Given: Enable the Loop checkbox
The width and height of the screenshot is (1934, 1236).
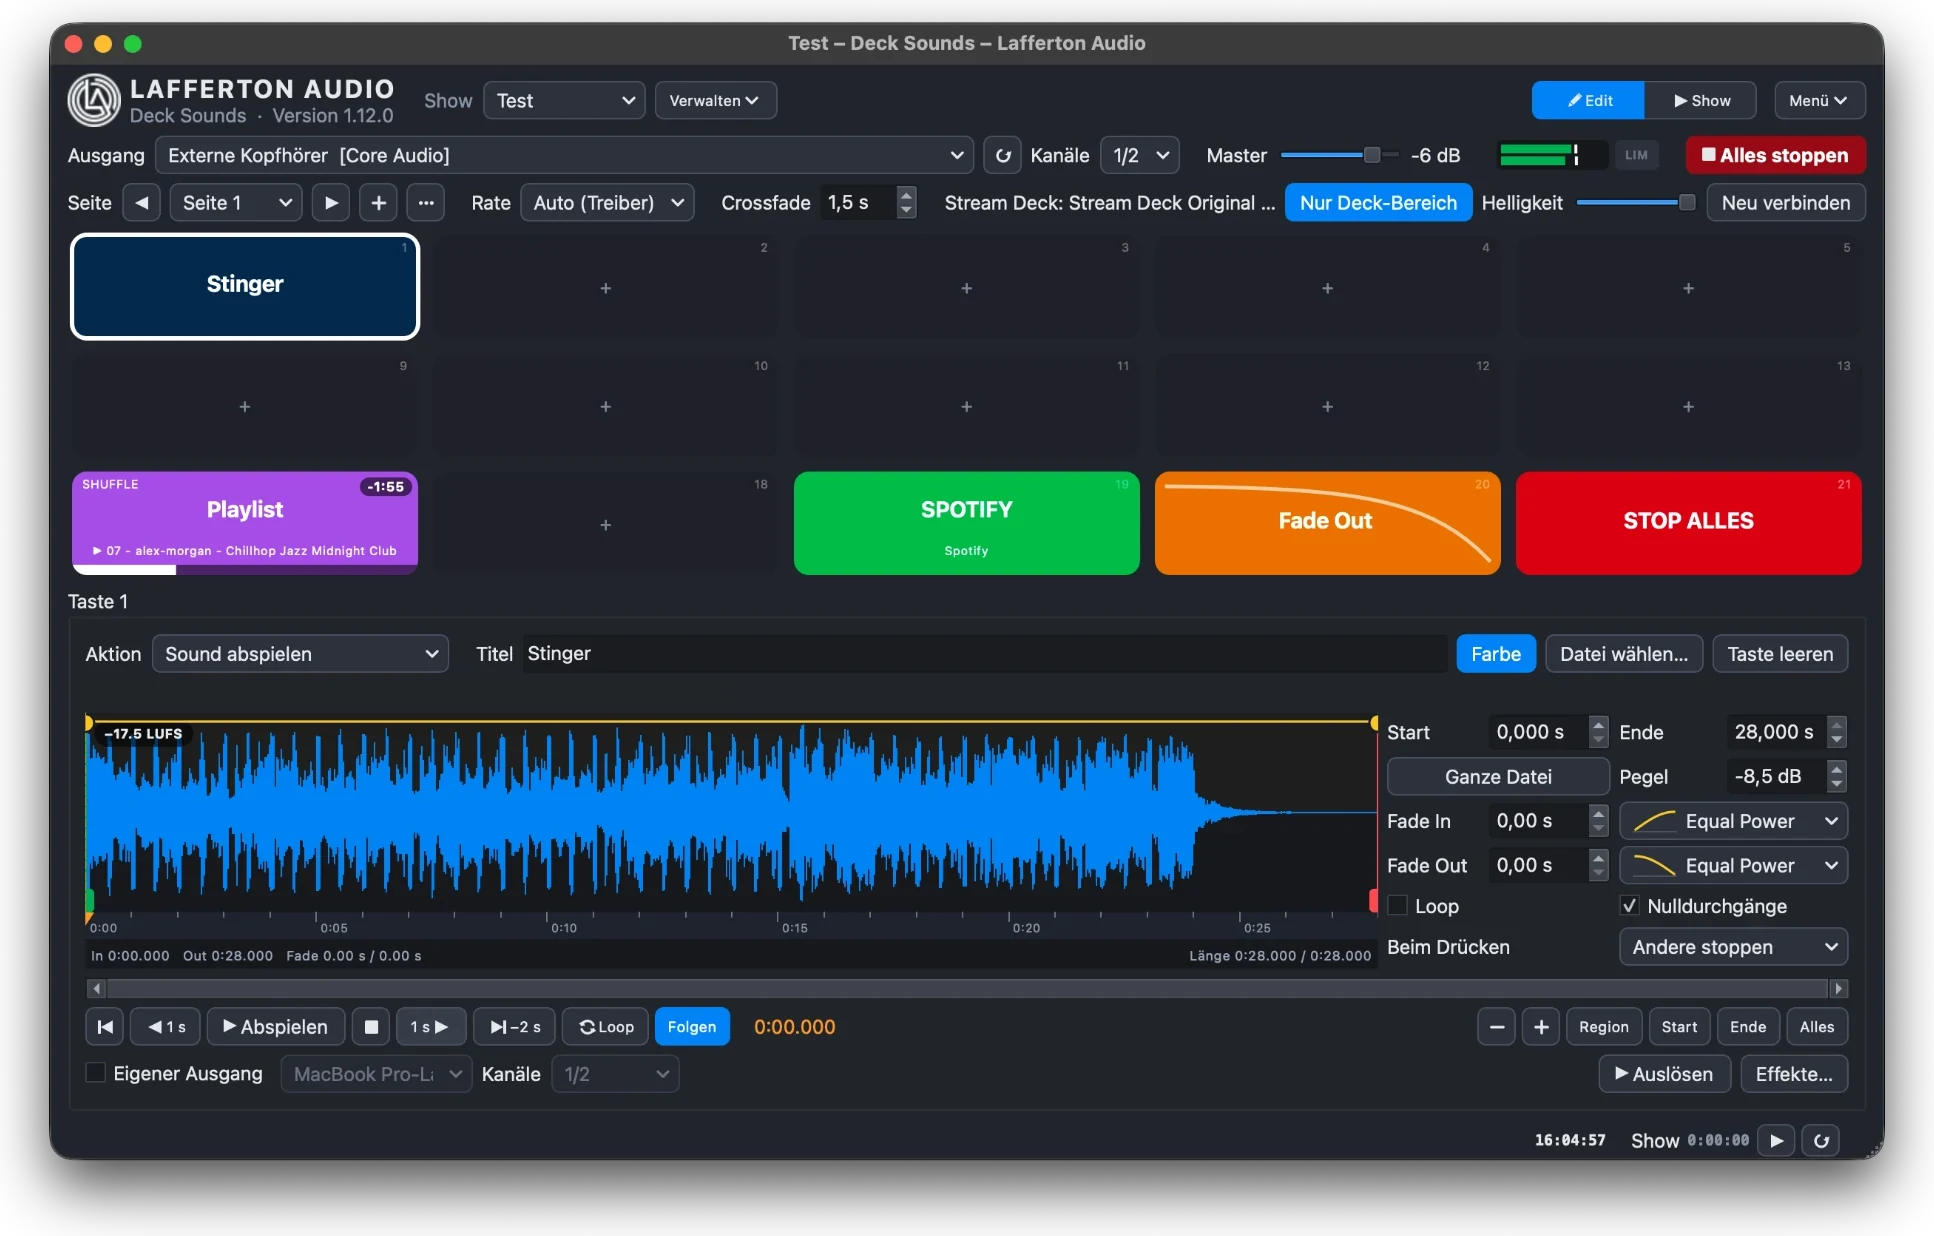Looking at the screenshot, I should tap(1398, 906).
